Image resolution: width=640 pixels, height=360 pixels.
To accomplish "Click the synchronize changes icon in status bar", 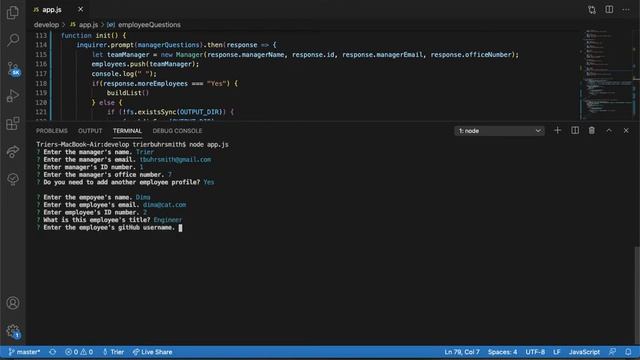I will coord(53,352).
